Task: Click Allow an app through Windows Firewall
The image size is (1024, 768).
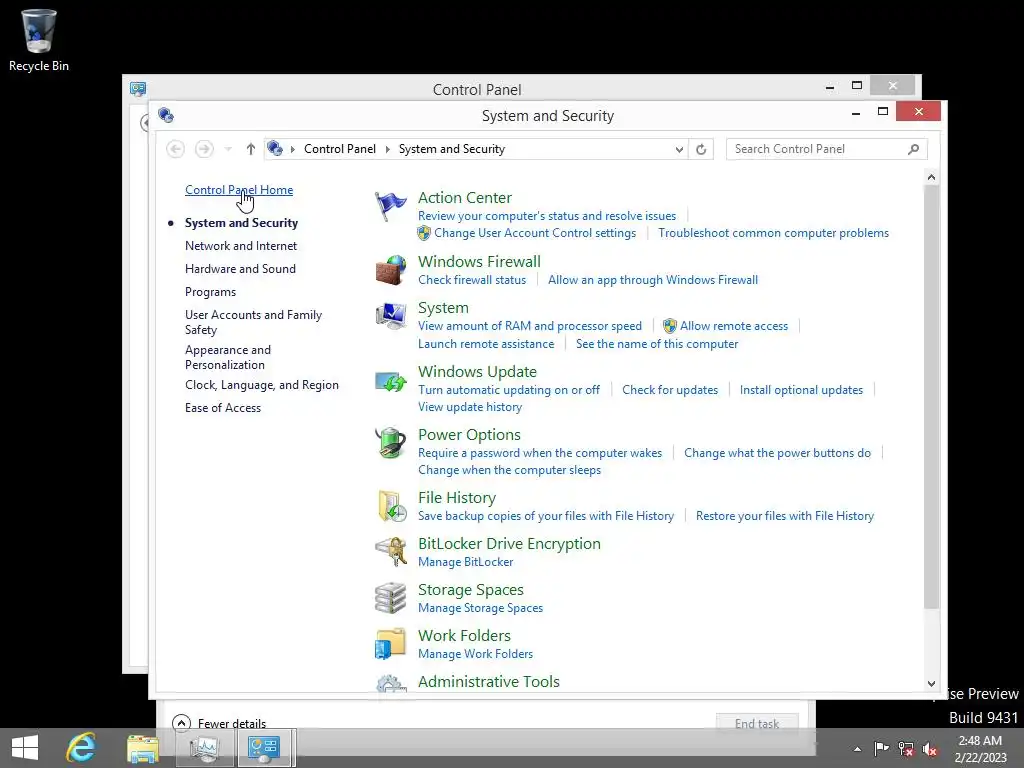Action: [653, 280]
